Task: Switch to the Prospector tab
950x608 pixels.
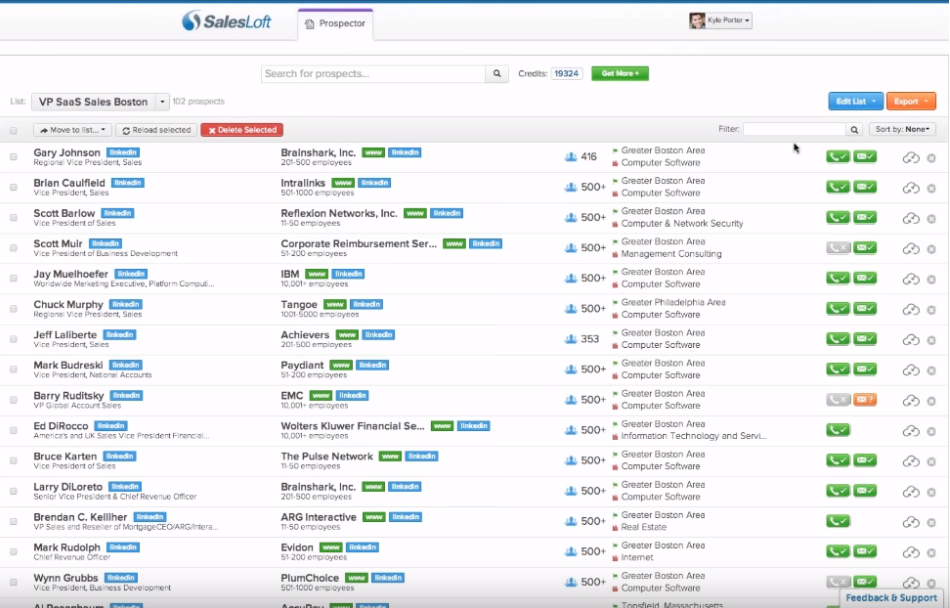Action: (x=336, y=24)
